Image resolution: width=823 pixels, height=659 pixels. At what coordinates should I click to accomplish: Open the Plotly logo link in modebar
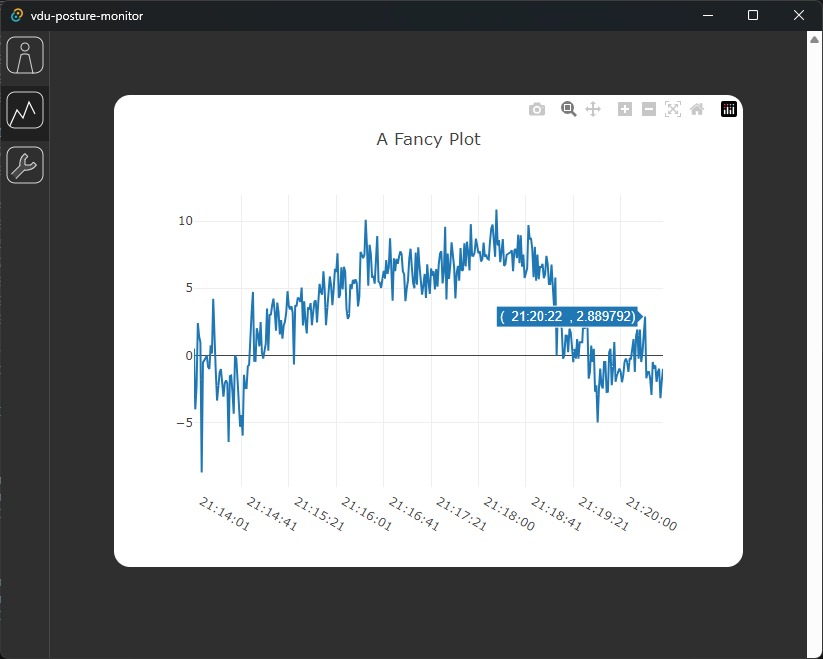click(x=729, y=109)
